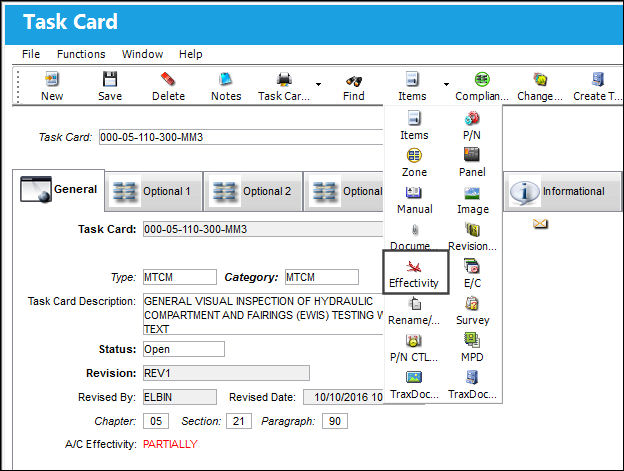Click the top Task Card number field
This screenshot has height=471, width=624.
(241, 137)
